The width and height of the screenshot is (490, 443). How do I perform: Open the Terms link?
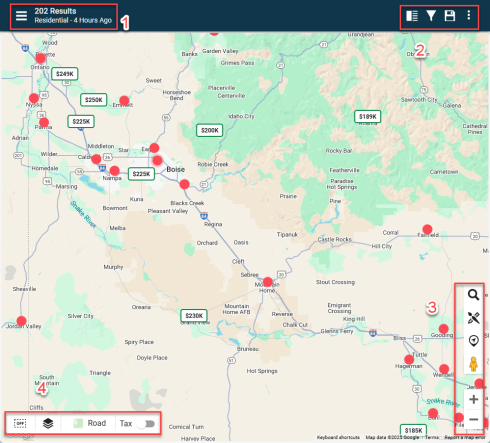coord(432,437)
